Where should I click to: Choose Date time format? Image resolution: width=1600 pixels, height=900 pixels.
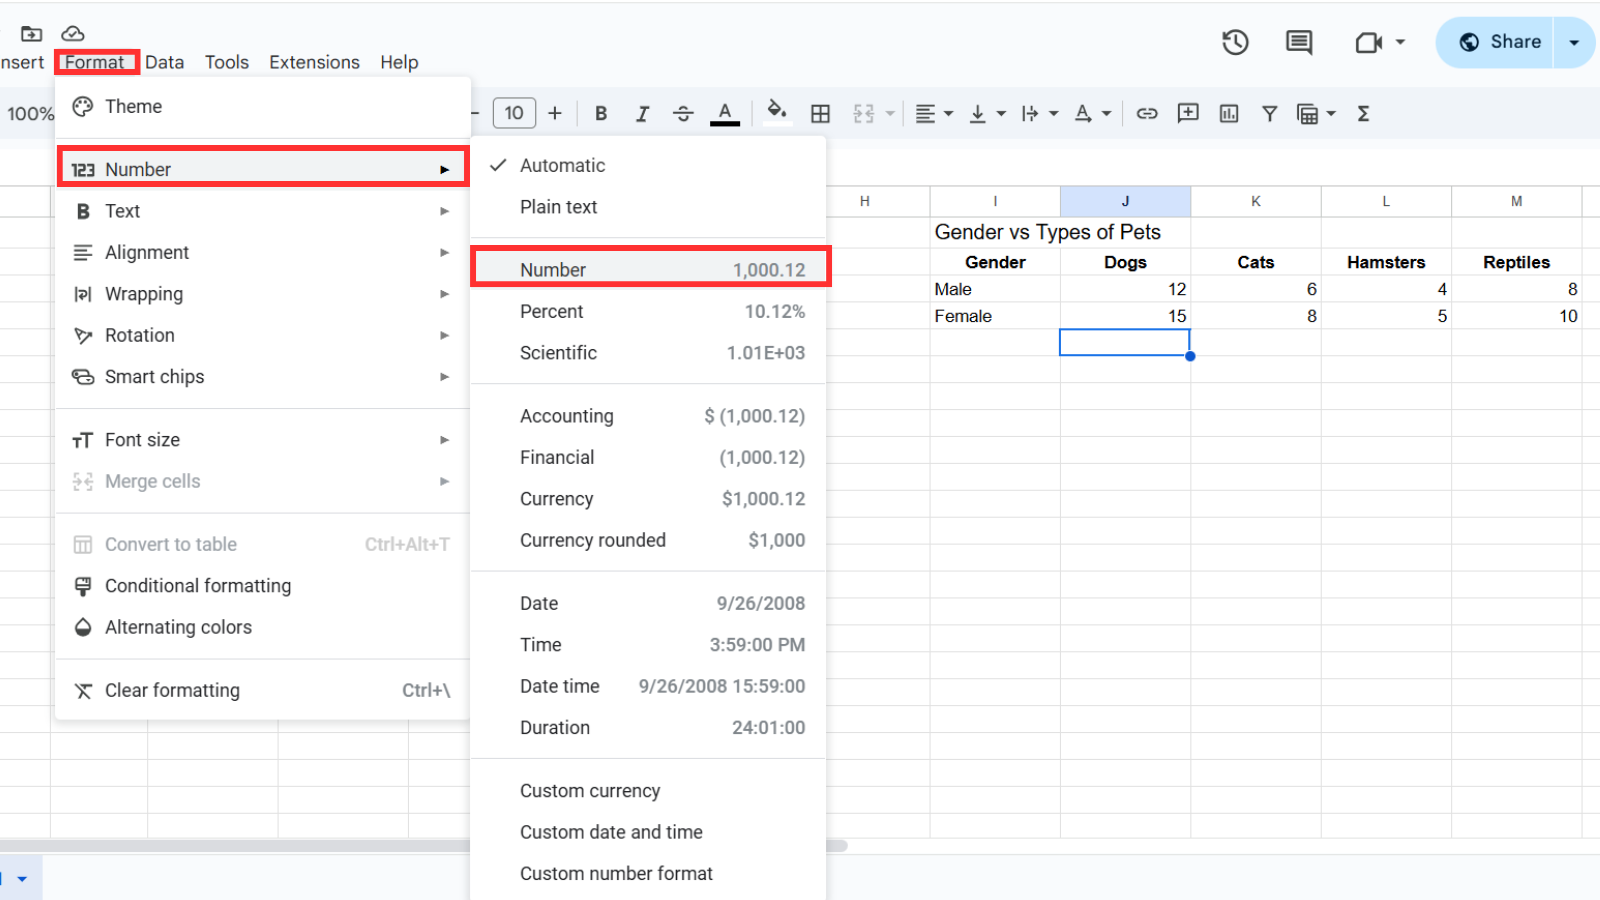click(649, 687)
